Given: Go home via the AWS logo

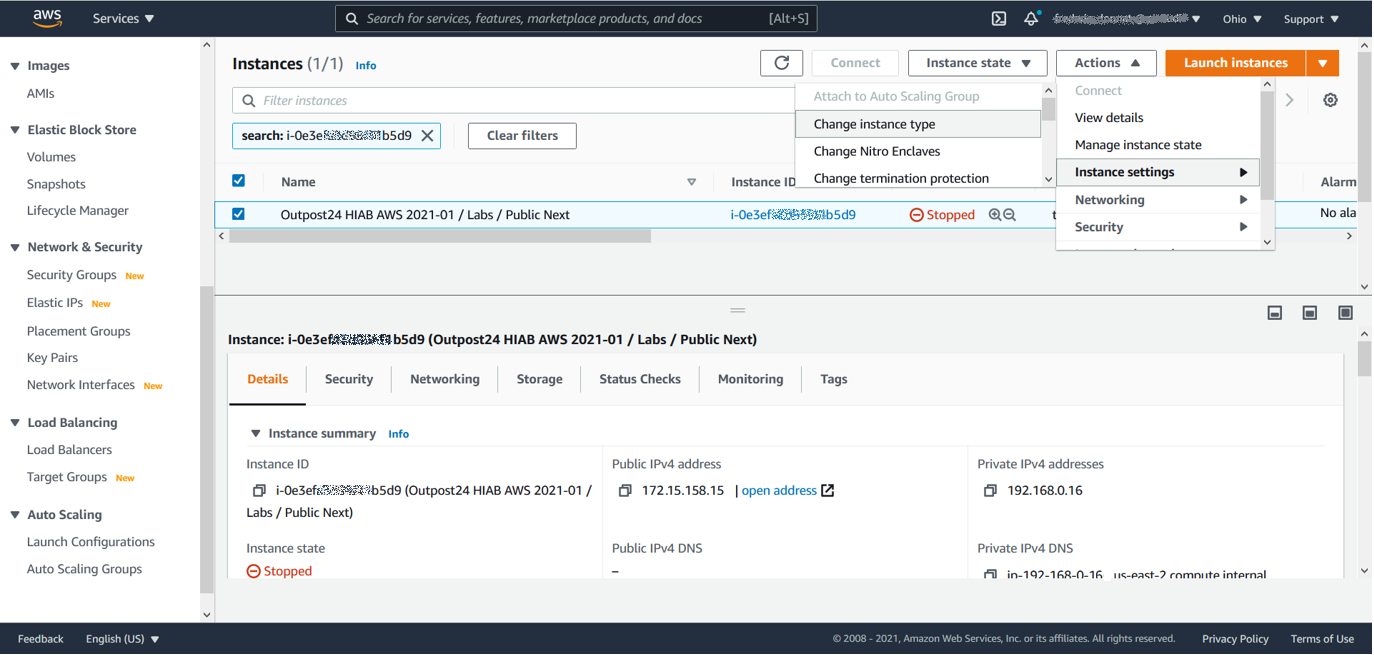Looking at the screenshot, I should pos(47,17).
